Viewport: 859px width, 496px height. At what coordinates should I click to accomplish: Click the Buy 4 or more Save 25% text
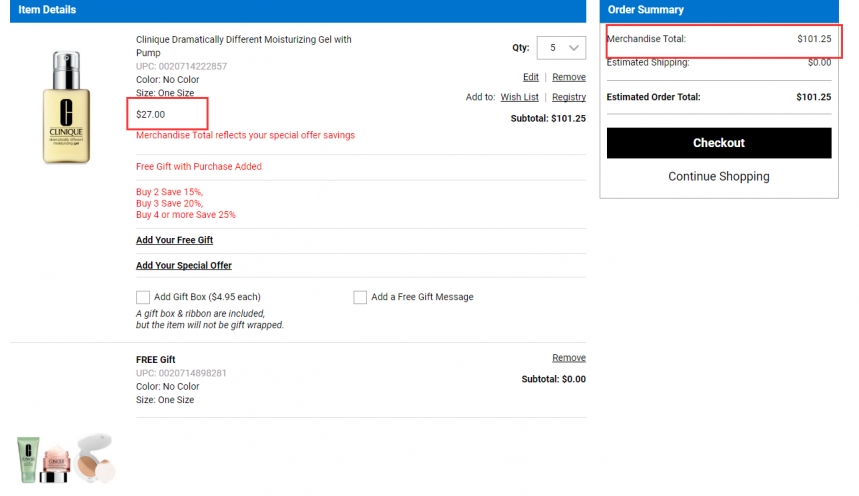(186, 215)
